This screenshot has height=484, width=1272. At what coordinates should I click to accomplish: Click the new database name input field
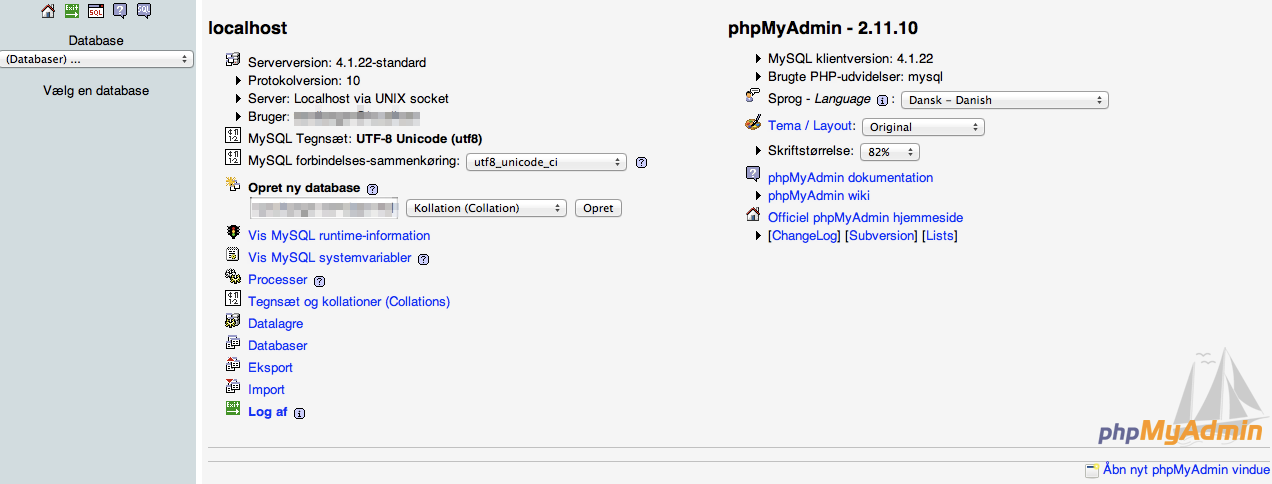point(324,208)
